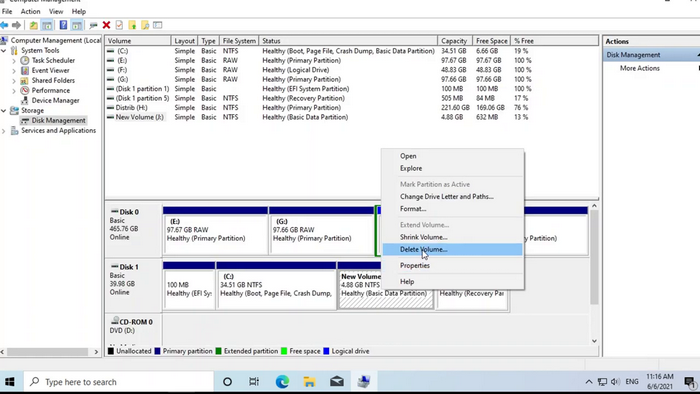Open Mail app from taskbar
The width and height of the screenshot is (700, 394).
(337, 382)
